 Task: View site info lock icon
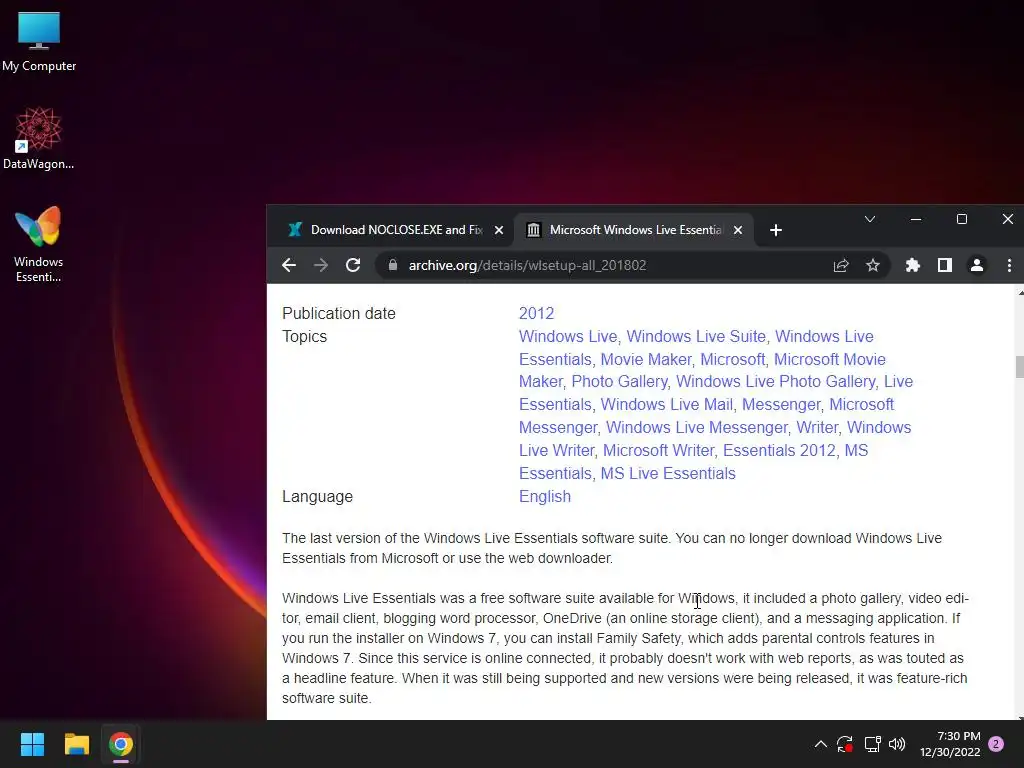(392, 265)
